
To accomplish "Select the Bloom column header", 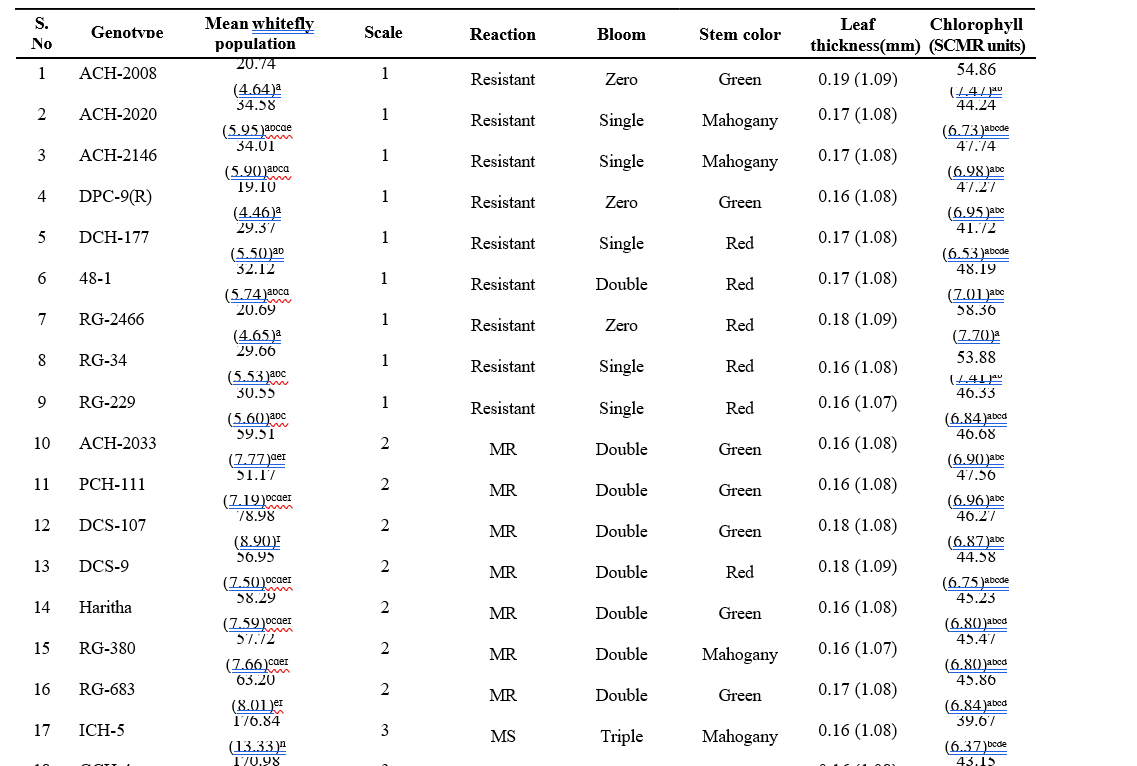I will click(x=621, y=35).
